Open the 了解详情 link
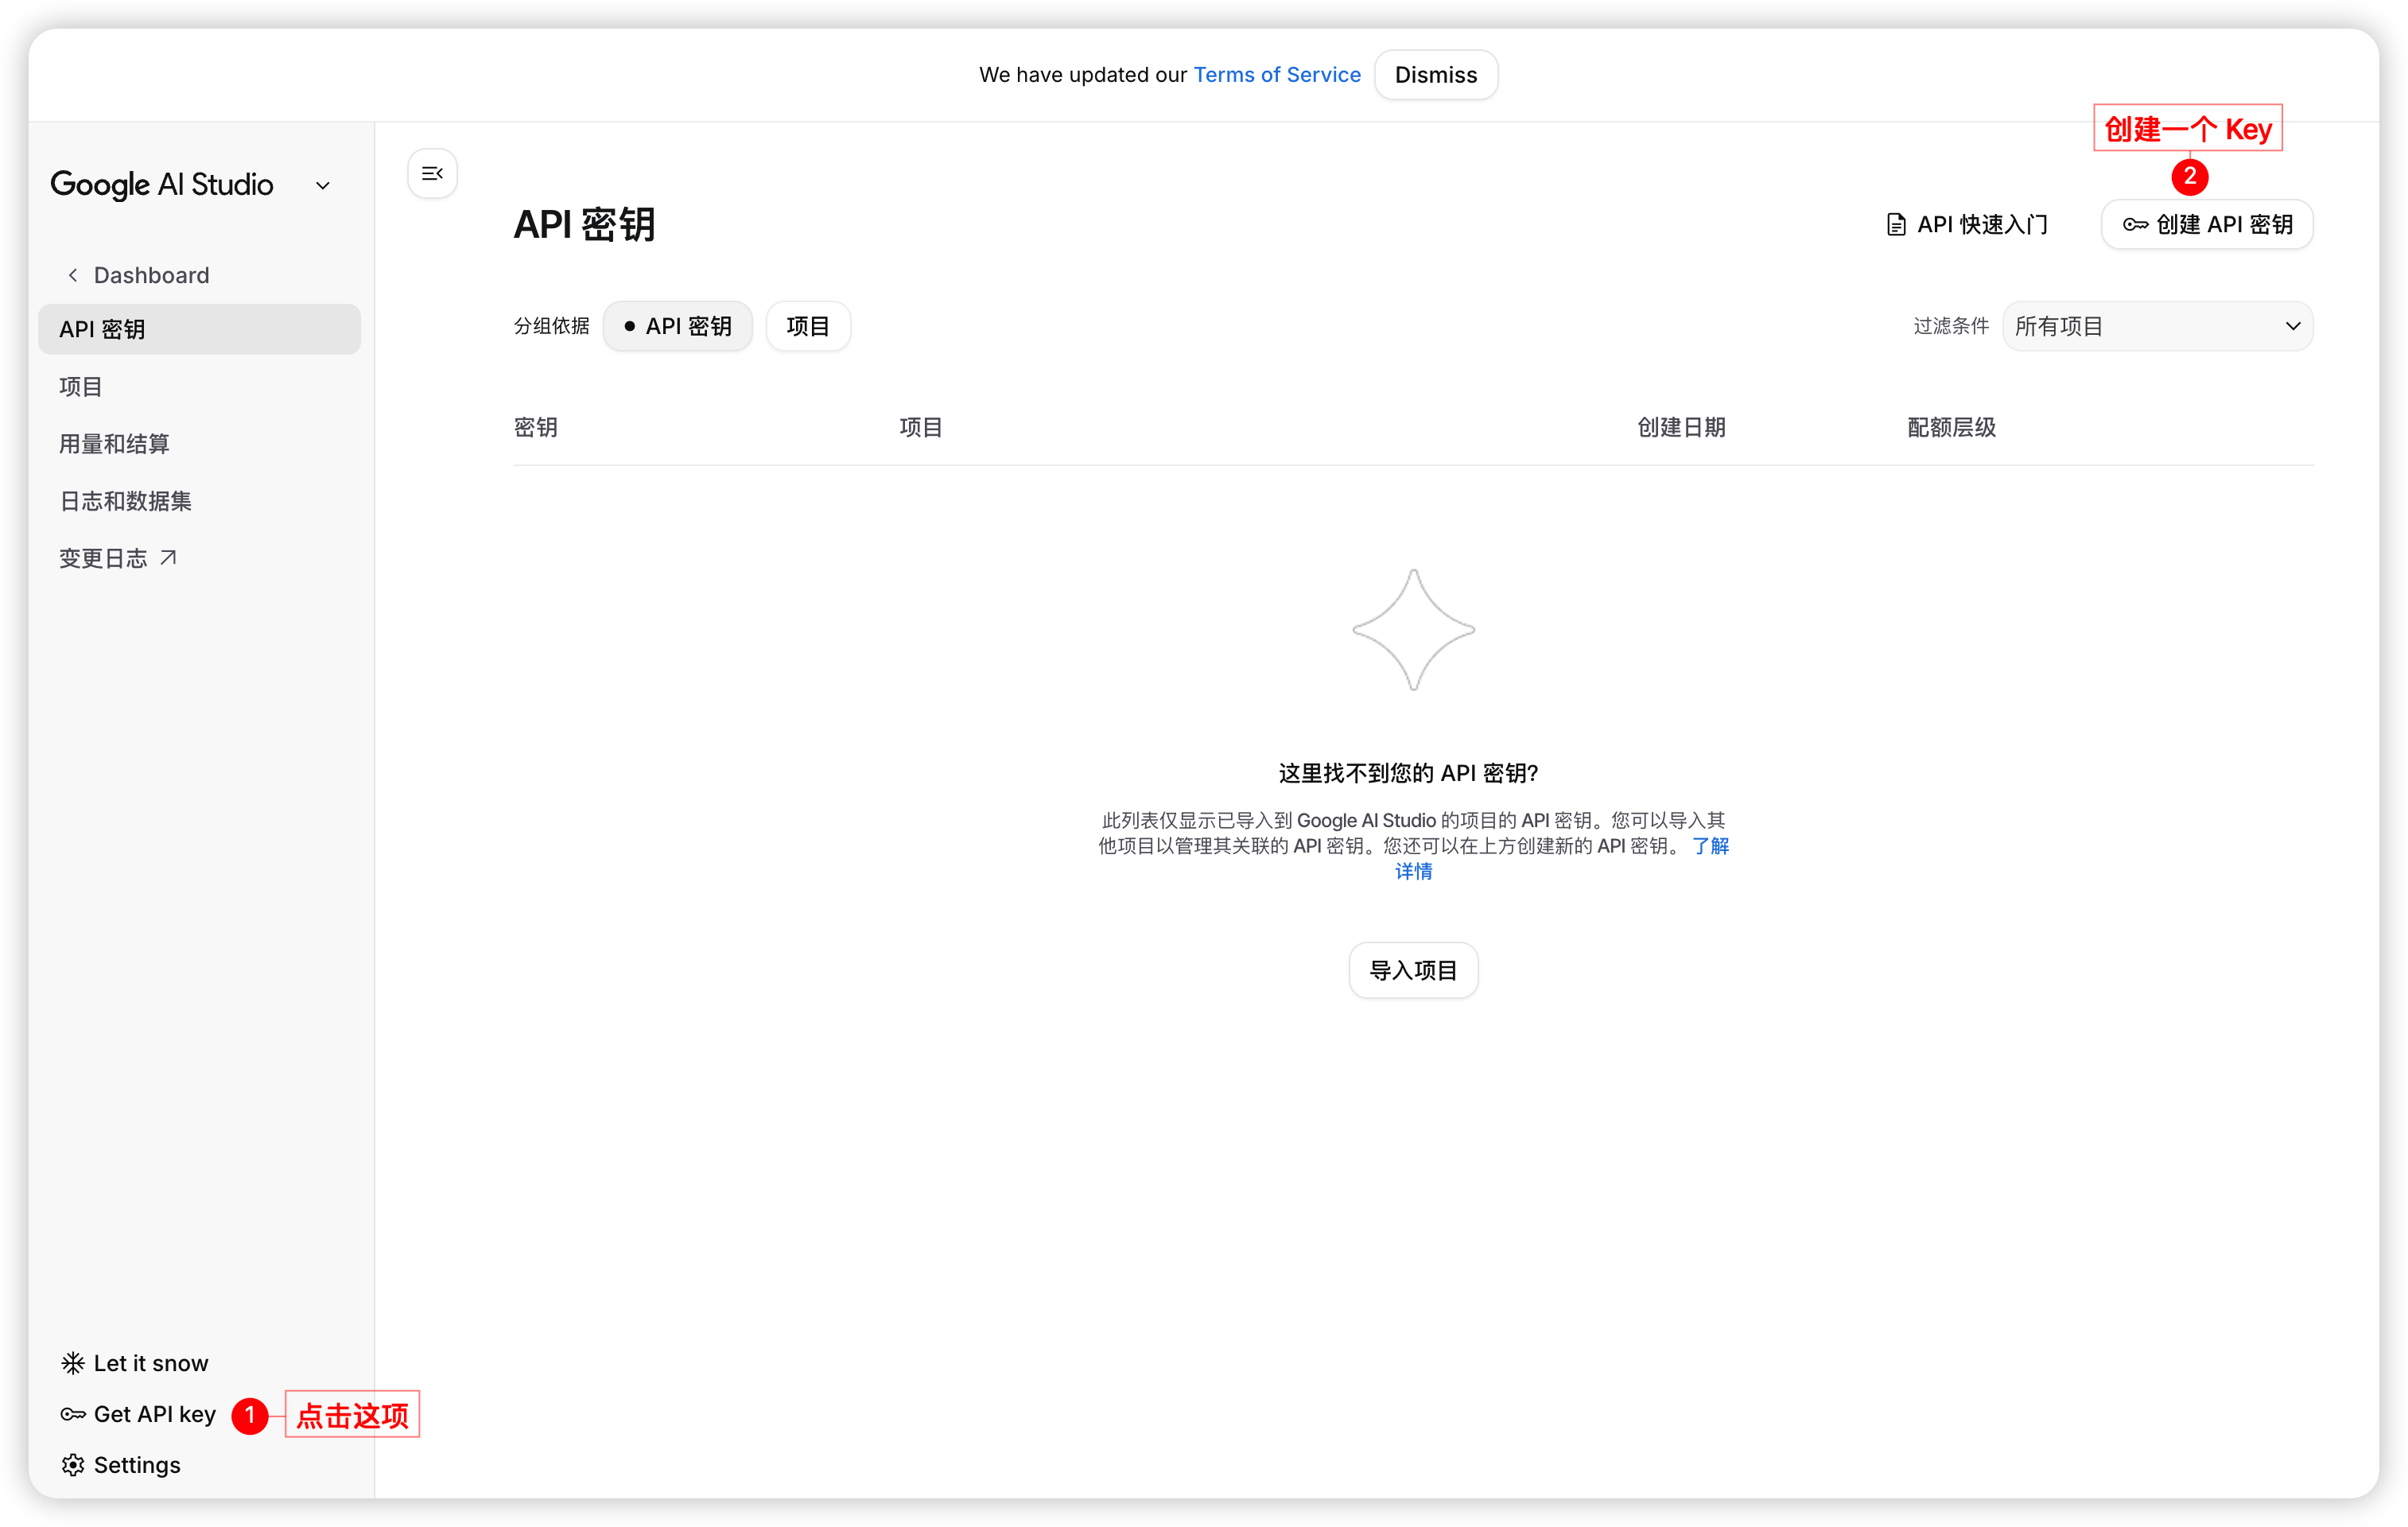This screenshot has width=2408, height=1527. point(1710,846)
